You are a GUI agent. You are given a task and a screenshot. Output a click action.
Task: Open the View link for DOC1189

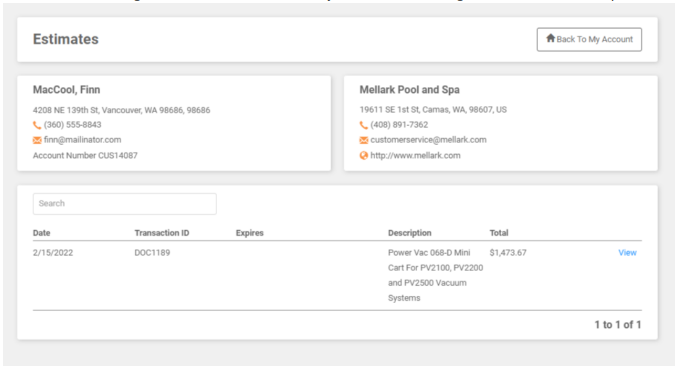pyautogui.click(x=627, y=253)
